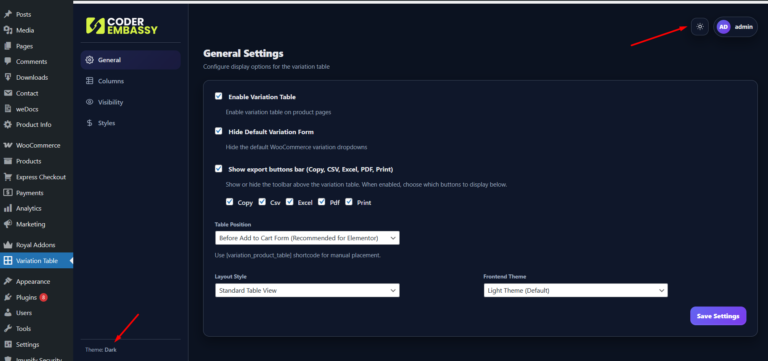Image resolution: width=768 pixels, height=361 pixels.
Task: Uncheck the Pdf button checkbox
Action: (x=321, y=202)
